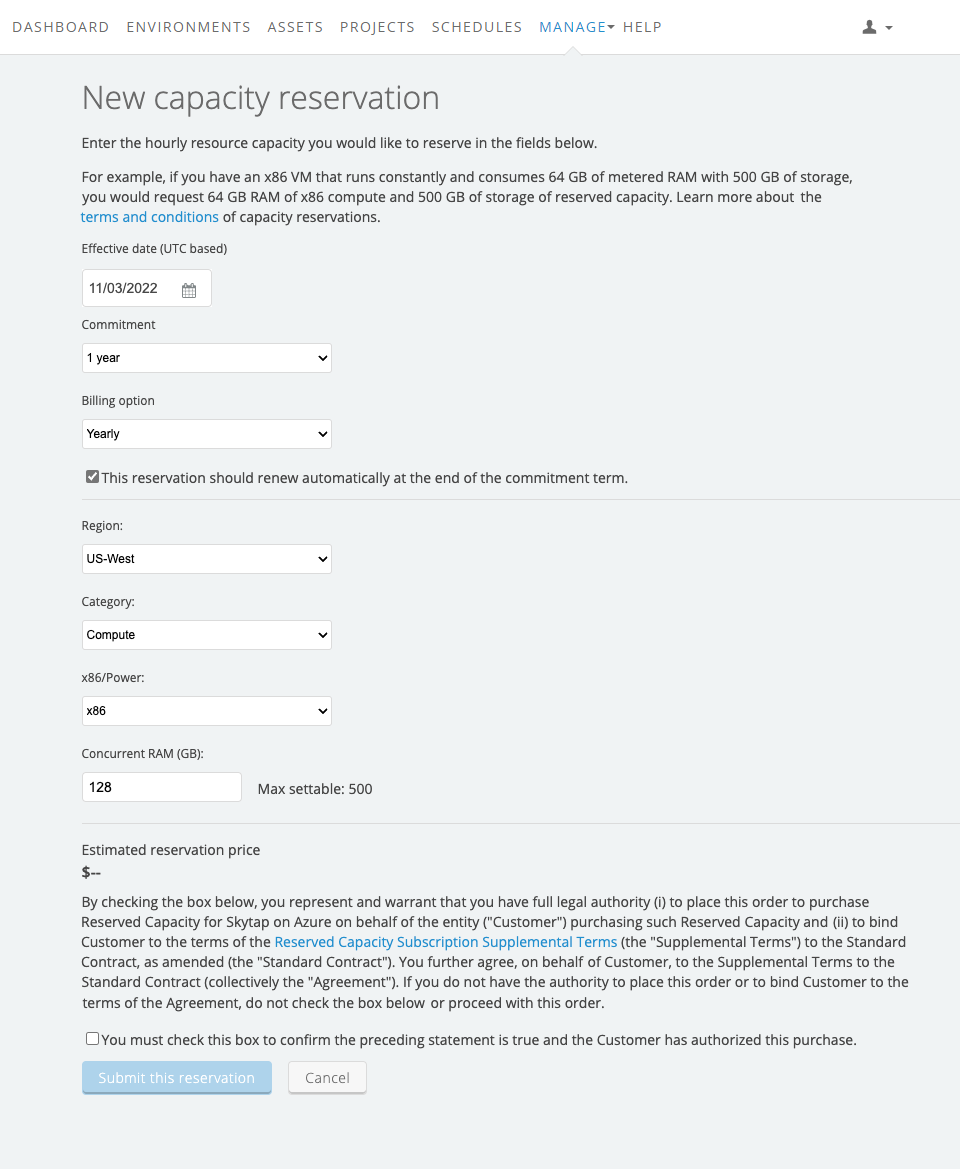
Task: Open the HELP menu item
Action: click(643, 27)
